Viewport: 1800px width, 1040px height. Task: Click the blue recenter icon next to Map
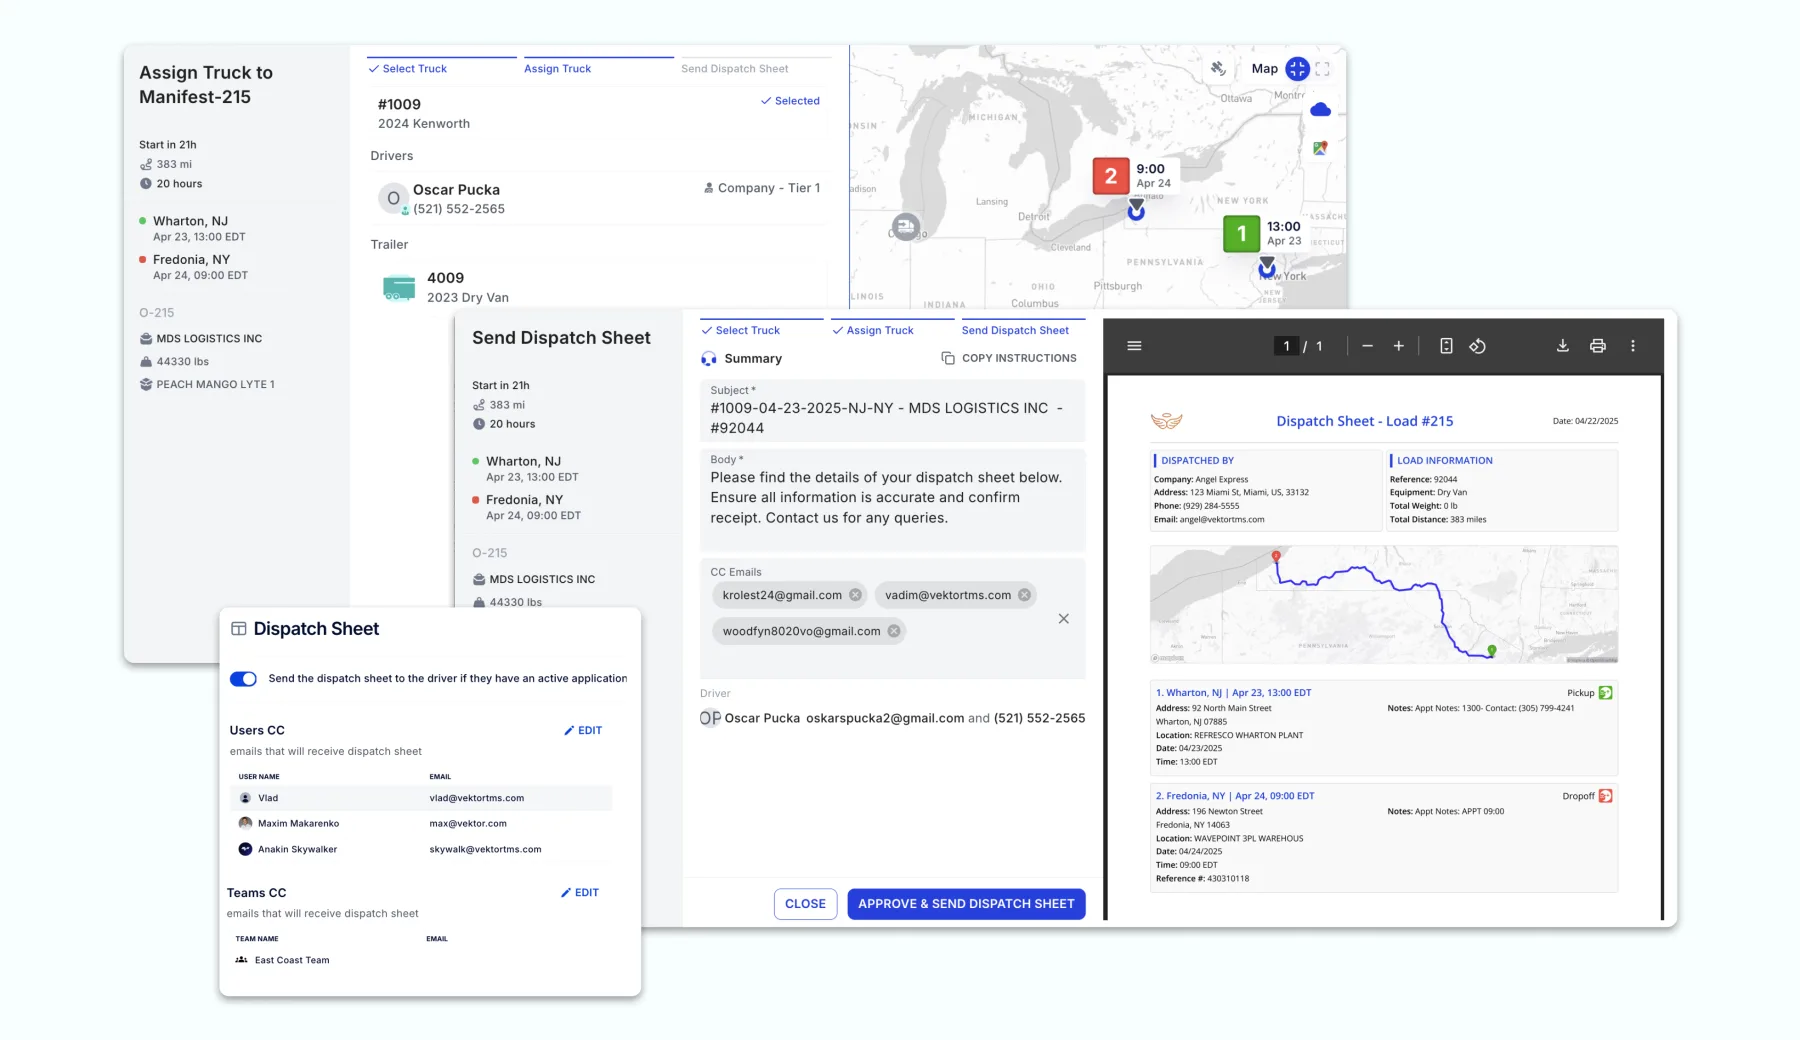tap(1297, 69)
